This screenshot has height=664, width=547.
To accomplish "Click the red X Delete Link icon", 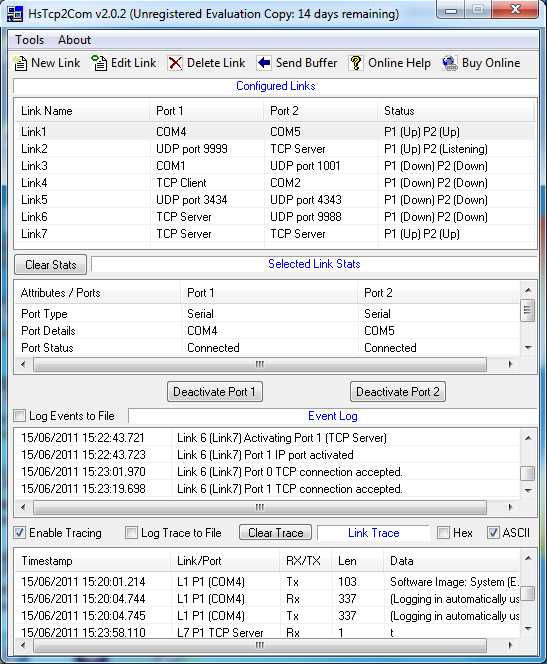I will pos(175,63).
